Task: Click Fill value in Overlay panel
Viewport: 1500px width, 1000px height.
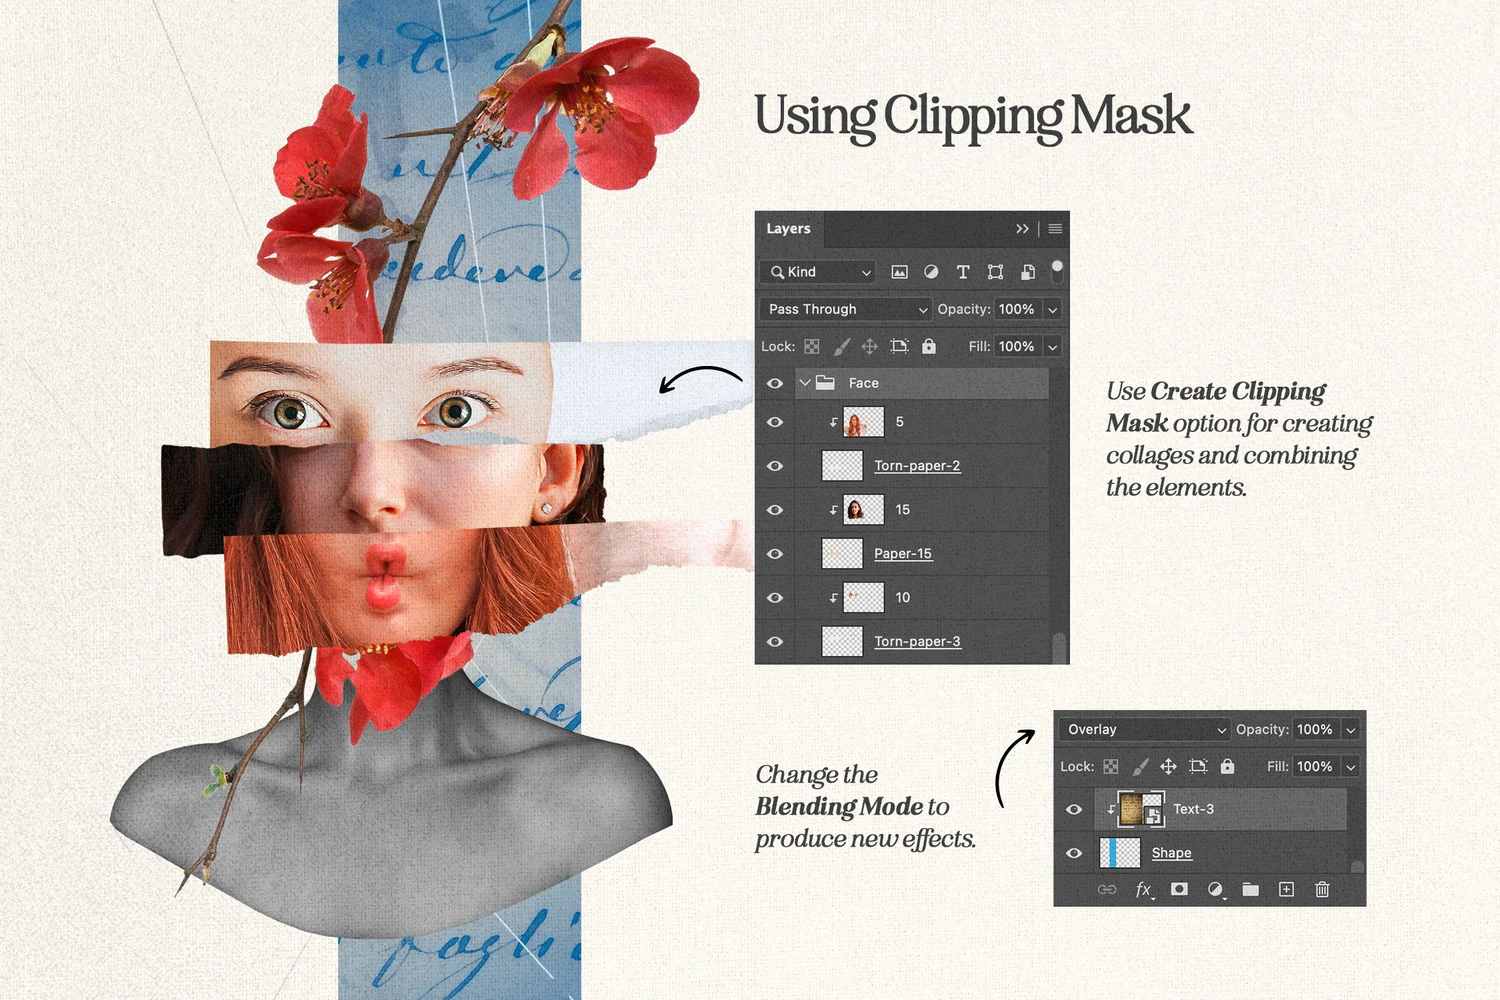Action: click(1315, 767)
